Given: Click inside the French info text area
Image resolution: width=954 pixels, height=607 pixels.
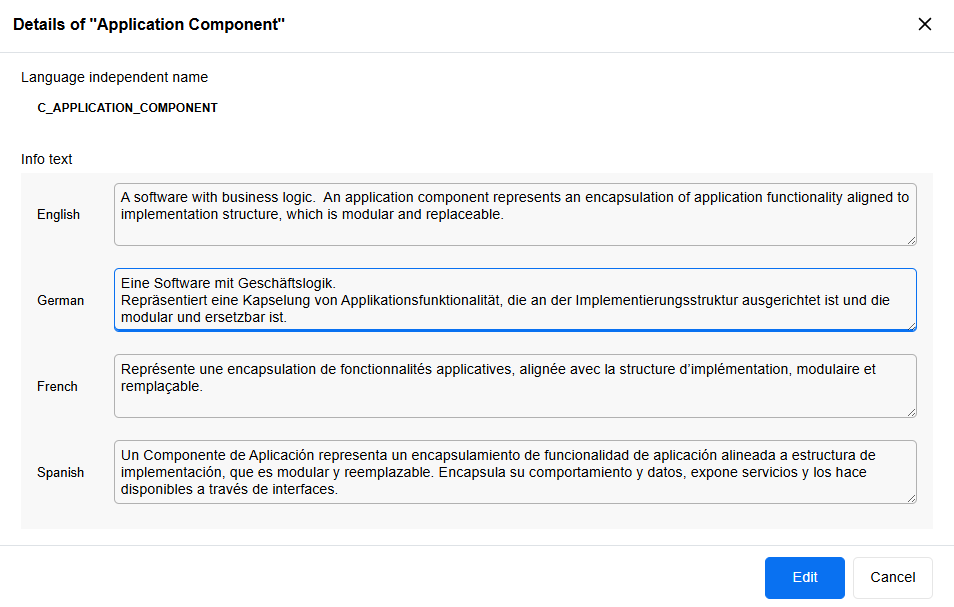Looking at the screenshot, I should (x=515, y=386).
